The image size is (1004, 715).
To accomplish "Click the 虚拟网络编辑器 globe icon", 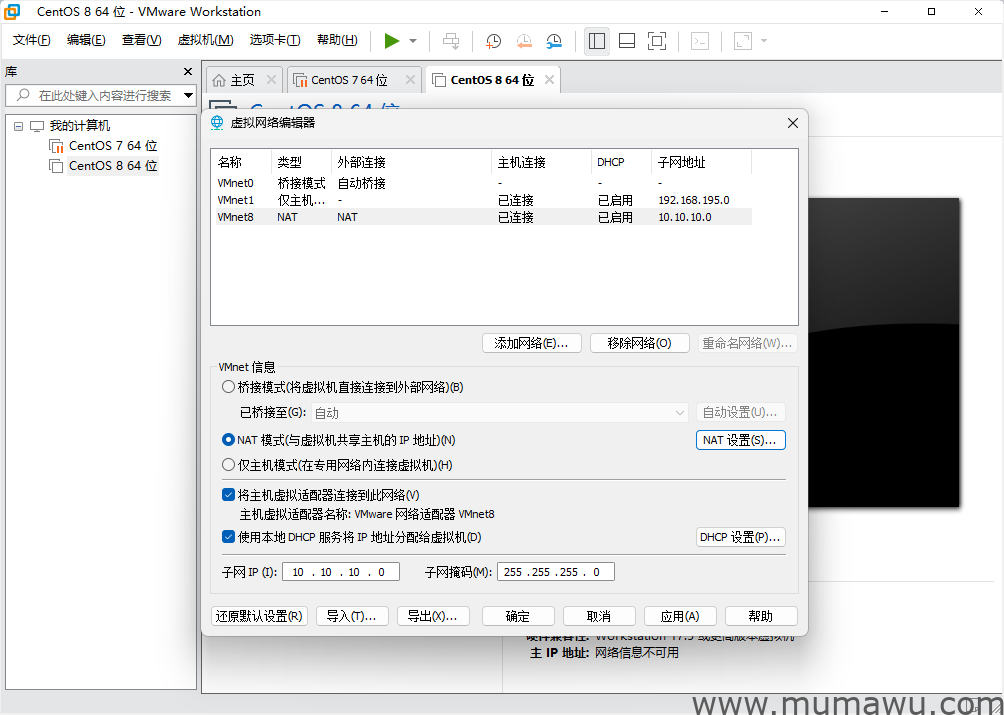I will point(216,122).
